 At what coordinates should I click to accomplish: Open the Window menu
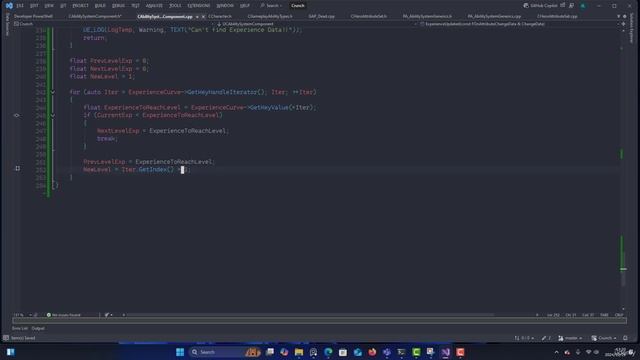(x=225, y=6)
